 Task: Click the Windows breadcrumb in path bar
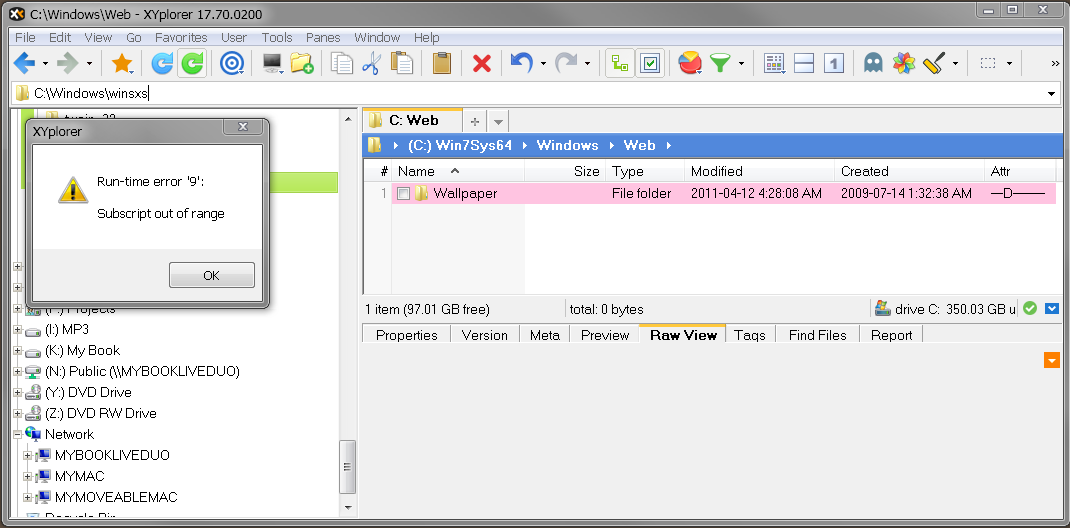click(567, 146)
